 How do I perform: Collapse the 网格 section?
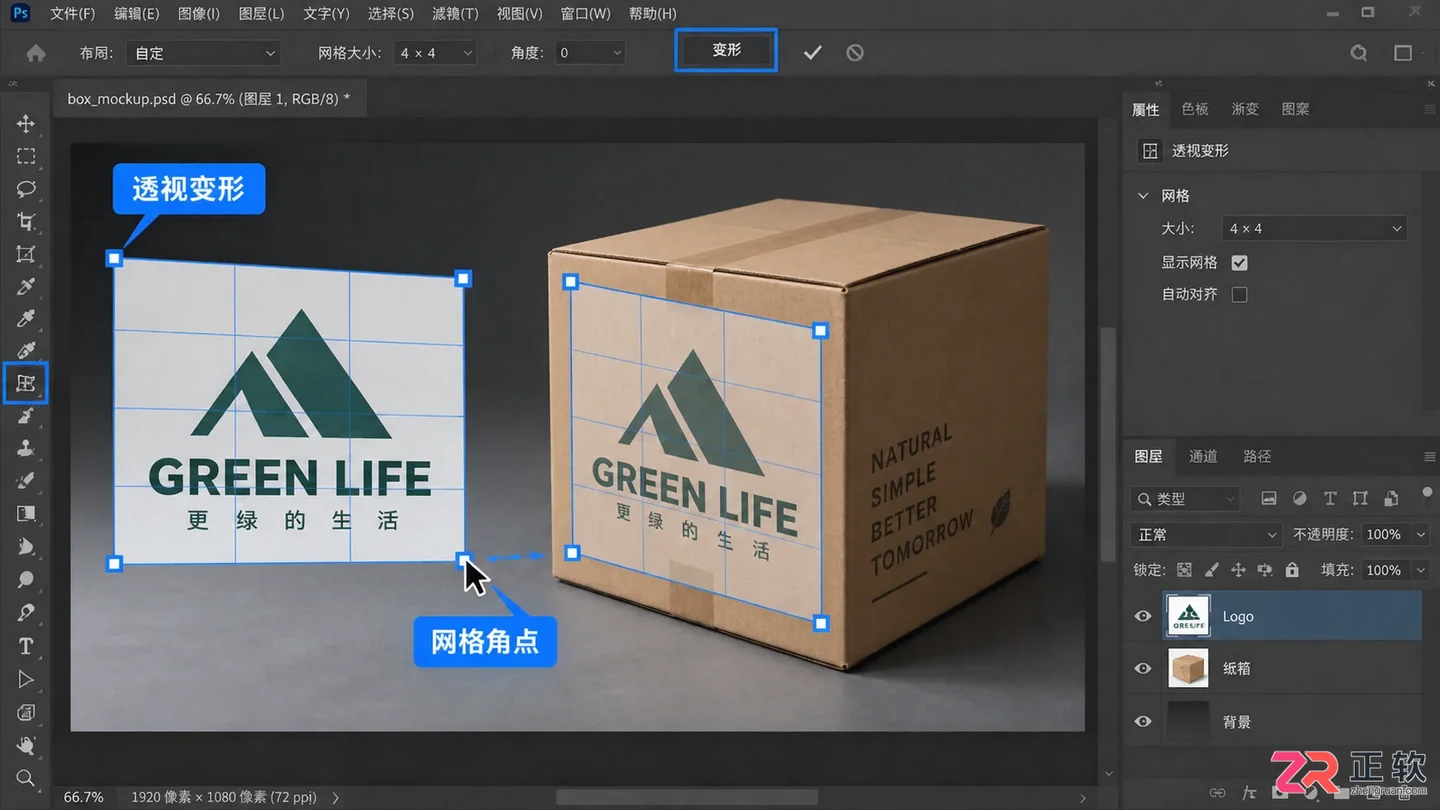tap(1144, 196)
